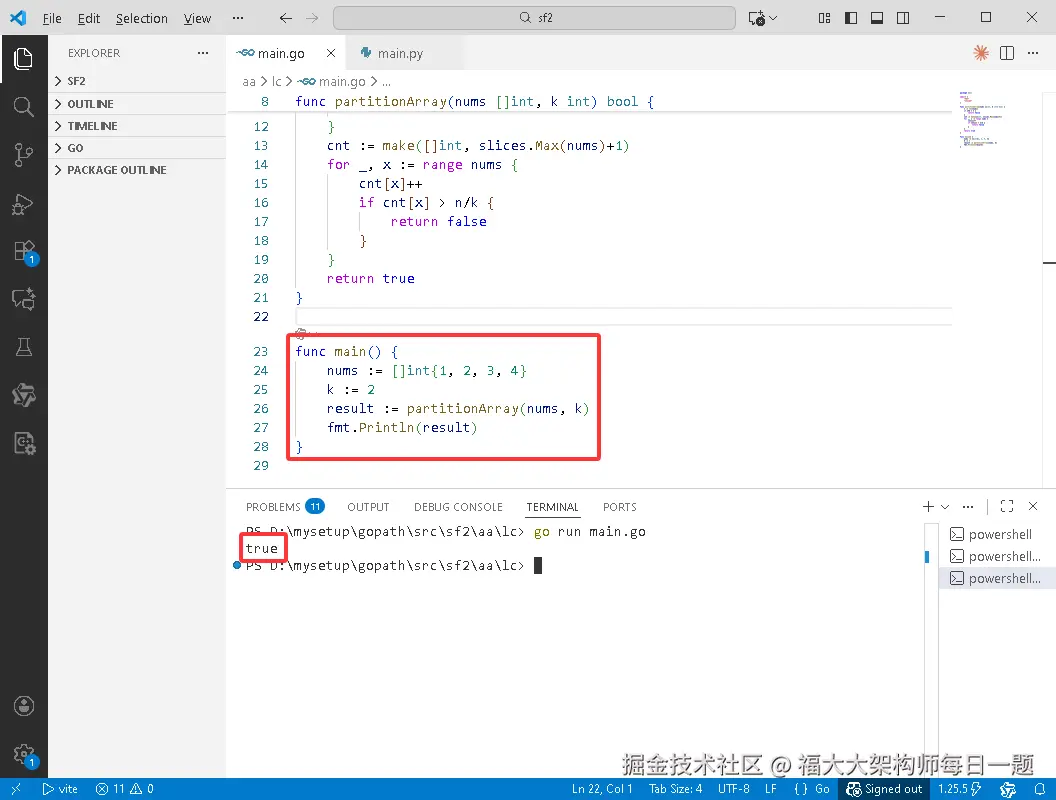1056x800 pixels.
Task: Toggle the secondary side bar visibility
Action: pos(903,18)
